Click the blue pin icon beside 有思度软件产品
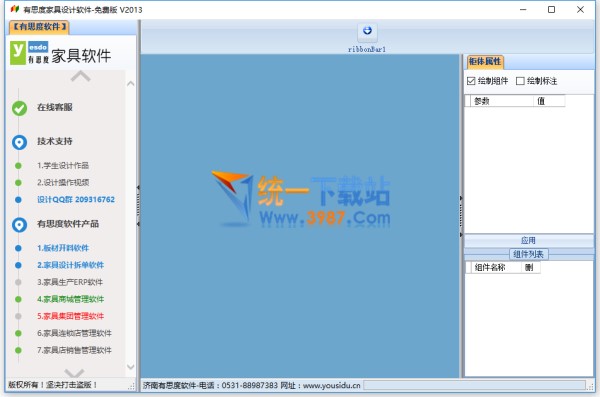The width and height of the screenshot is (600, 397). 20,225
